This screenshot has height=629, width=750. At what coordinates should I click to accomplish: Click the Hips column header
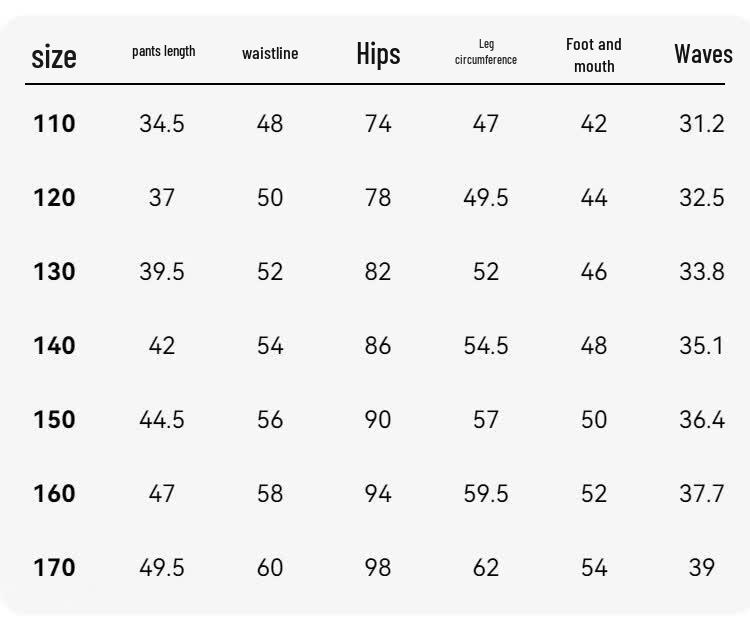coord(378,54)
